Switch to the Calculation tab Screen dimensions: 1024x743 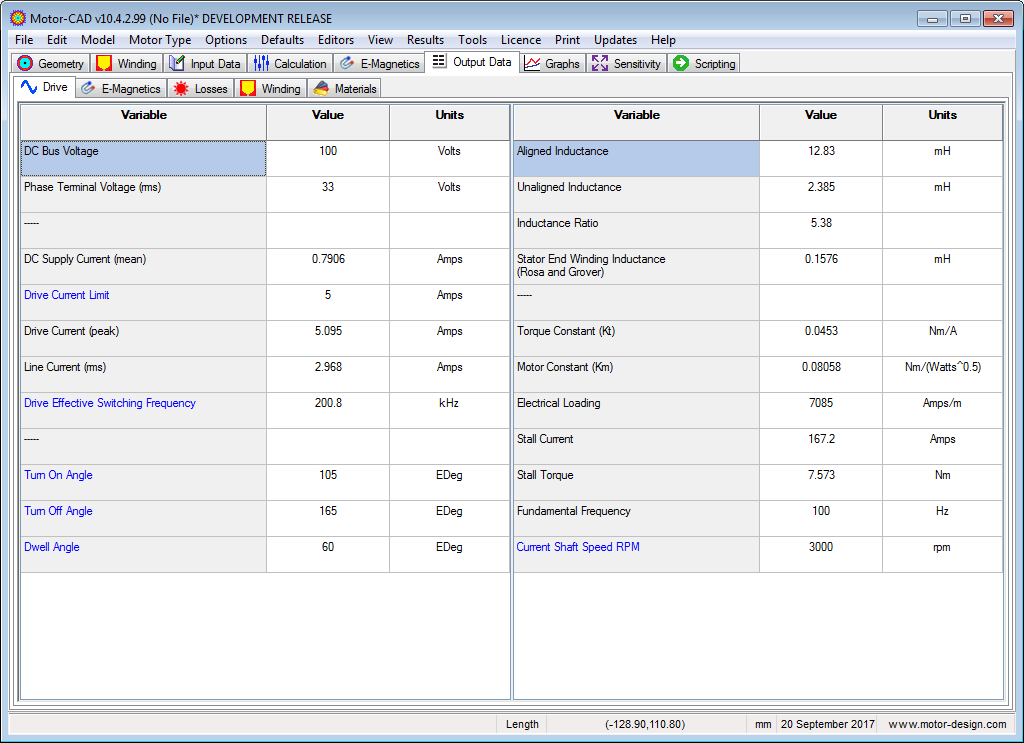click(290, 63)
